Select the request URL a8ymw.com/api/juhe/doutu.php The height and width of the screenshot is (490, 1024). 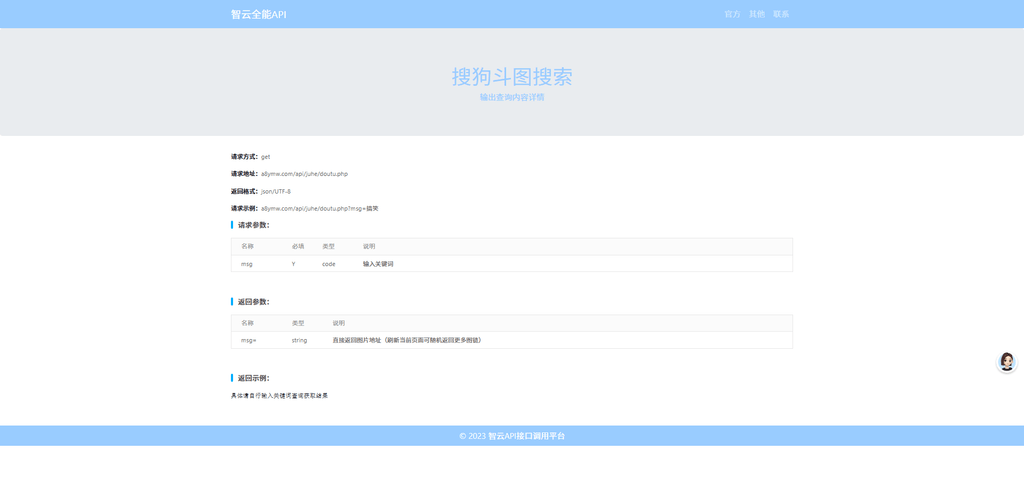point(304,174)
